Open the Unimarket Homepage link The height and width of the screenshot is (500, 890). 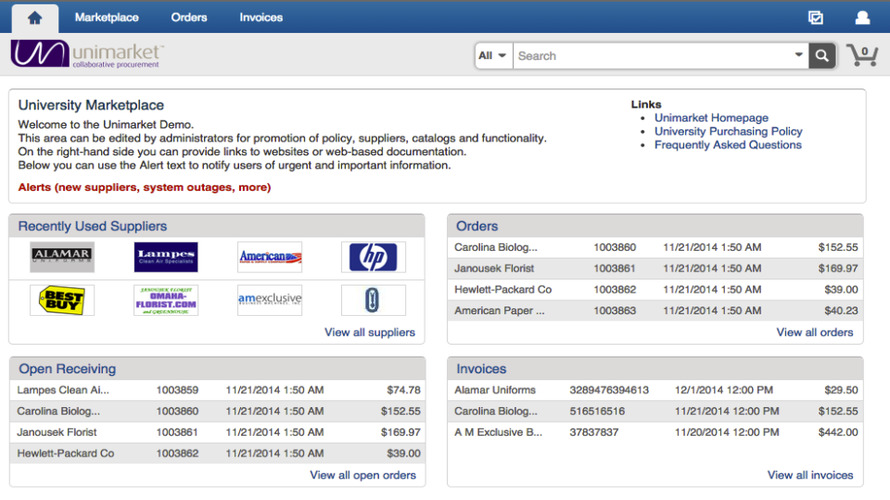pyautogui.click(x=711, y=118)
